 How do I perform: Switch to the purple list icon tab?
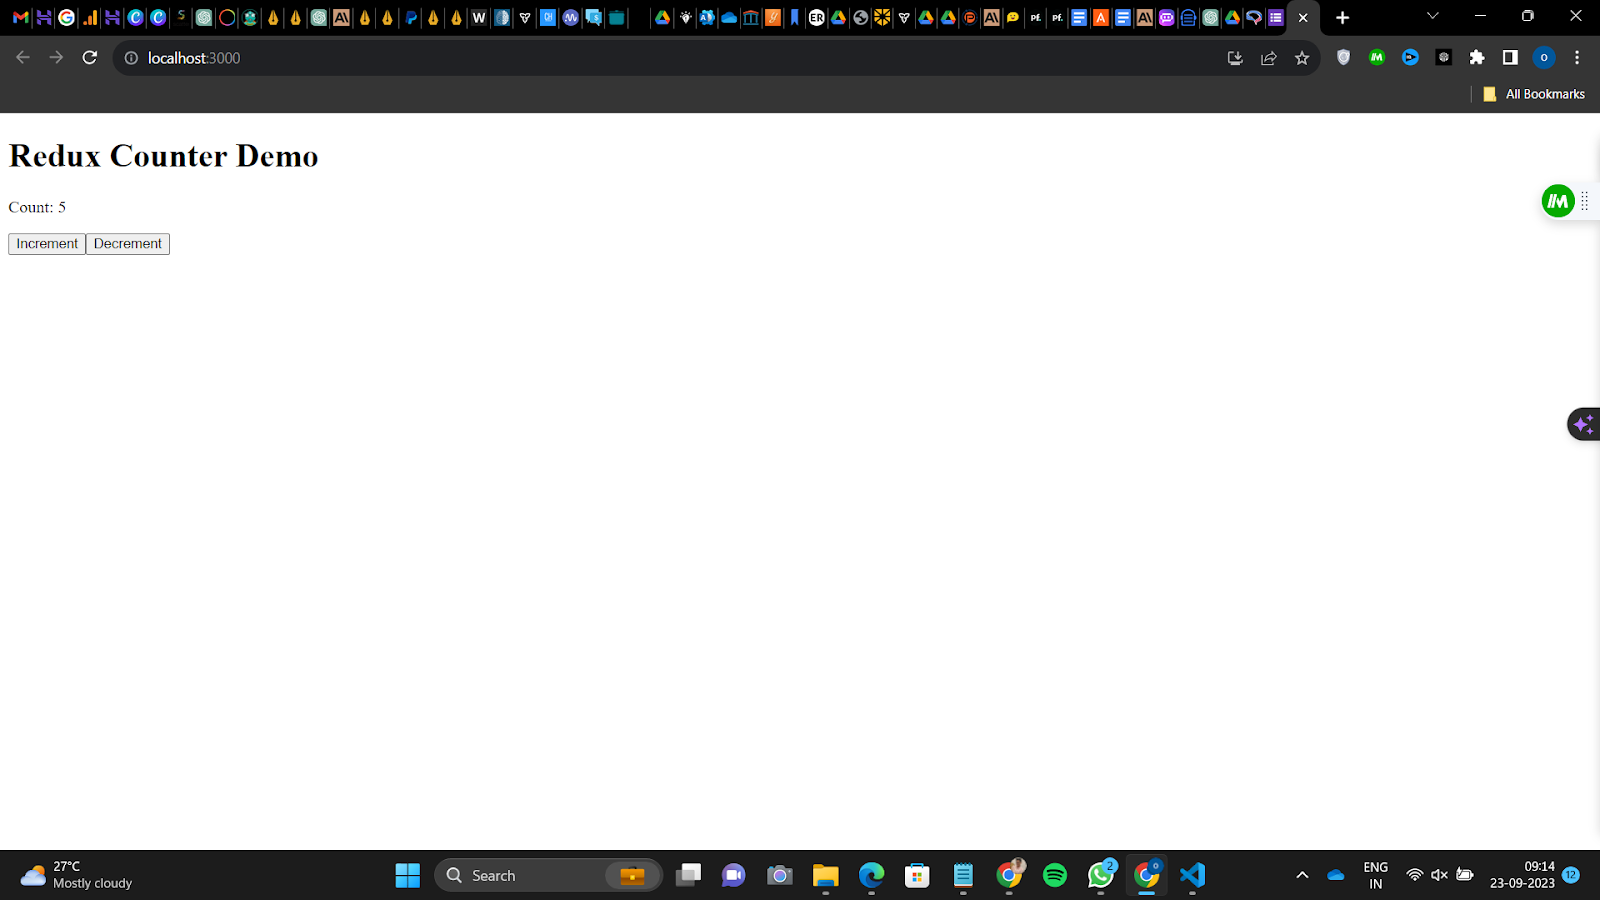1276,18
